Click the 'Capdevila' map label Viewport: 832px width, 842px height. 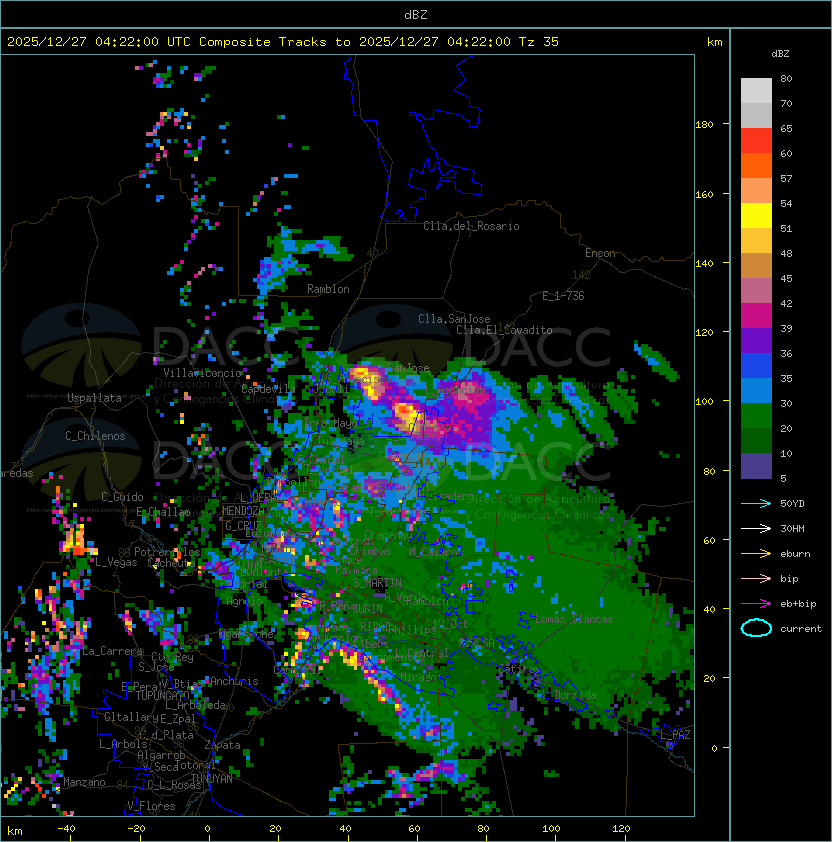tap(268, 388)
